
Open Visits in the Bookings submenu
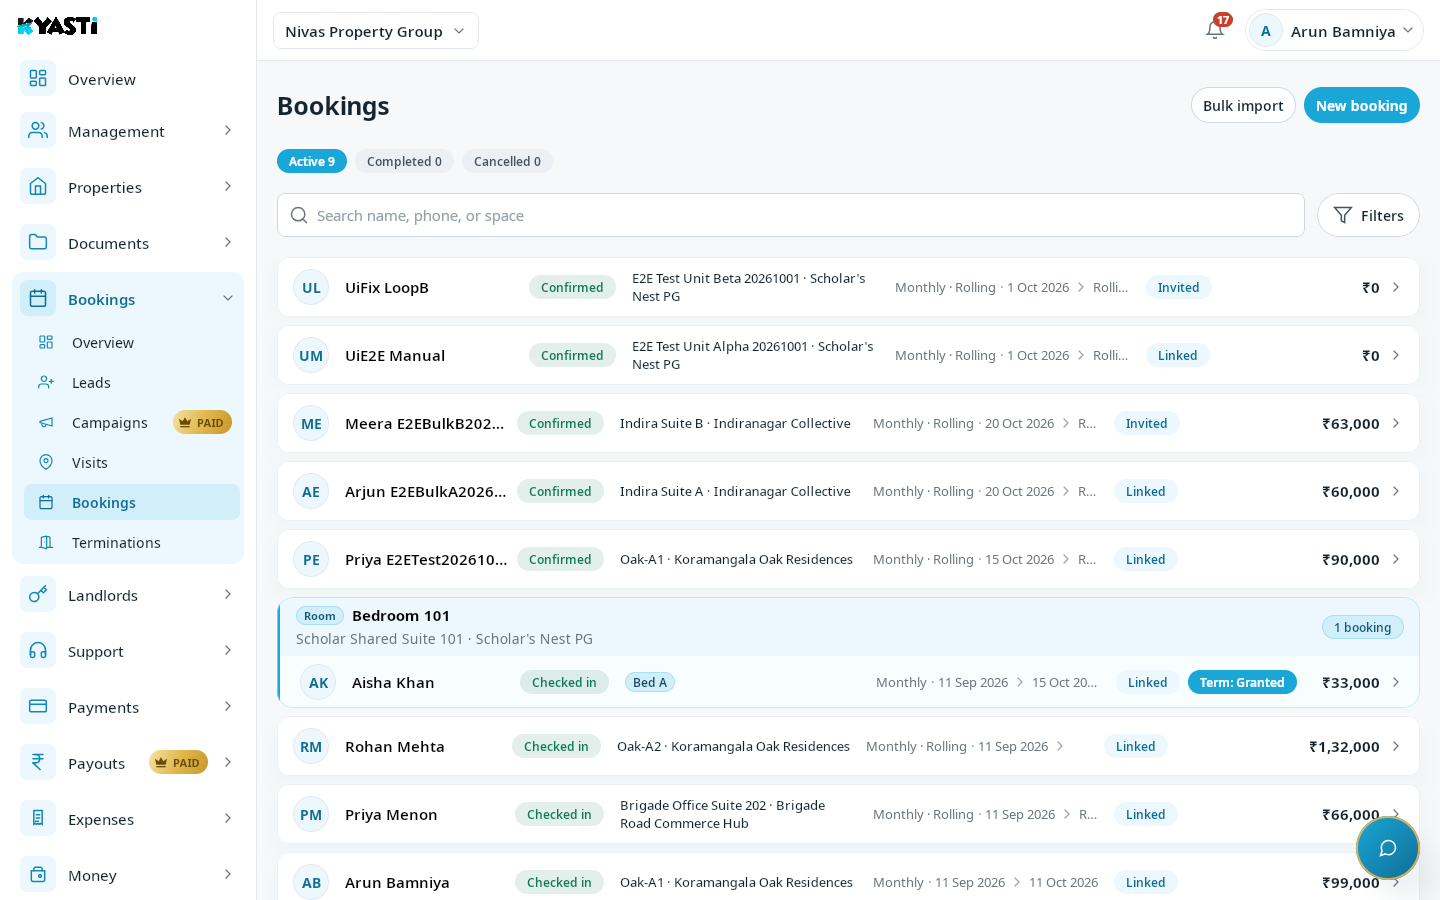[132, 462]
